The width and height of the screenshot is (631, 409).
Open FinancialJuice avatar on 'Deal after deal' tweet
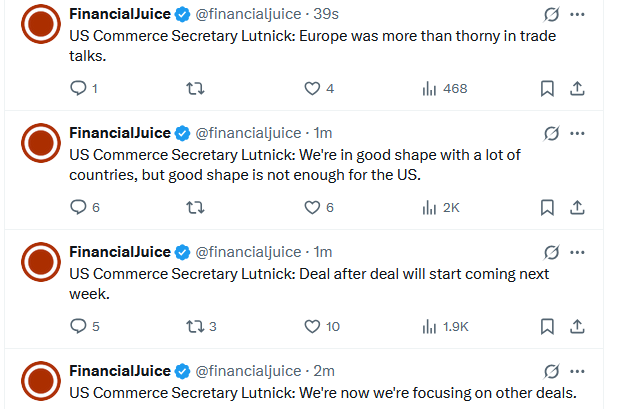pyautogui.click(x=42, y=262)
